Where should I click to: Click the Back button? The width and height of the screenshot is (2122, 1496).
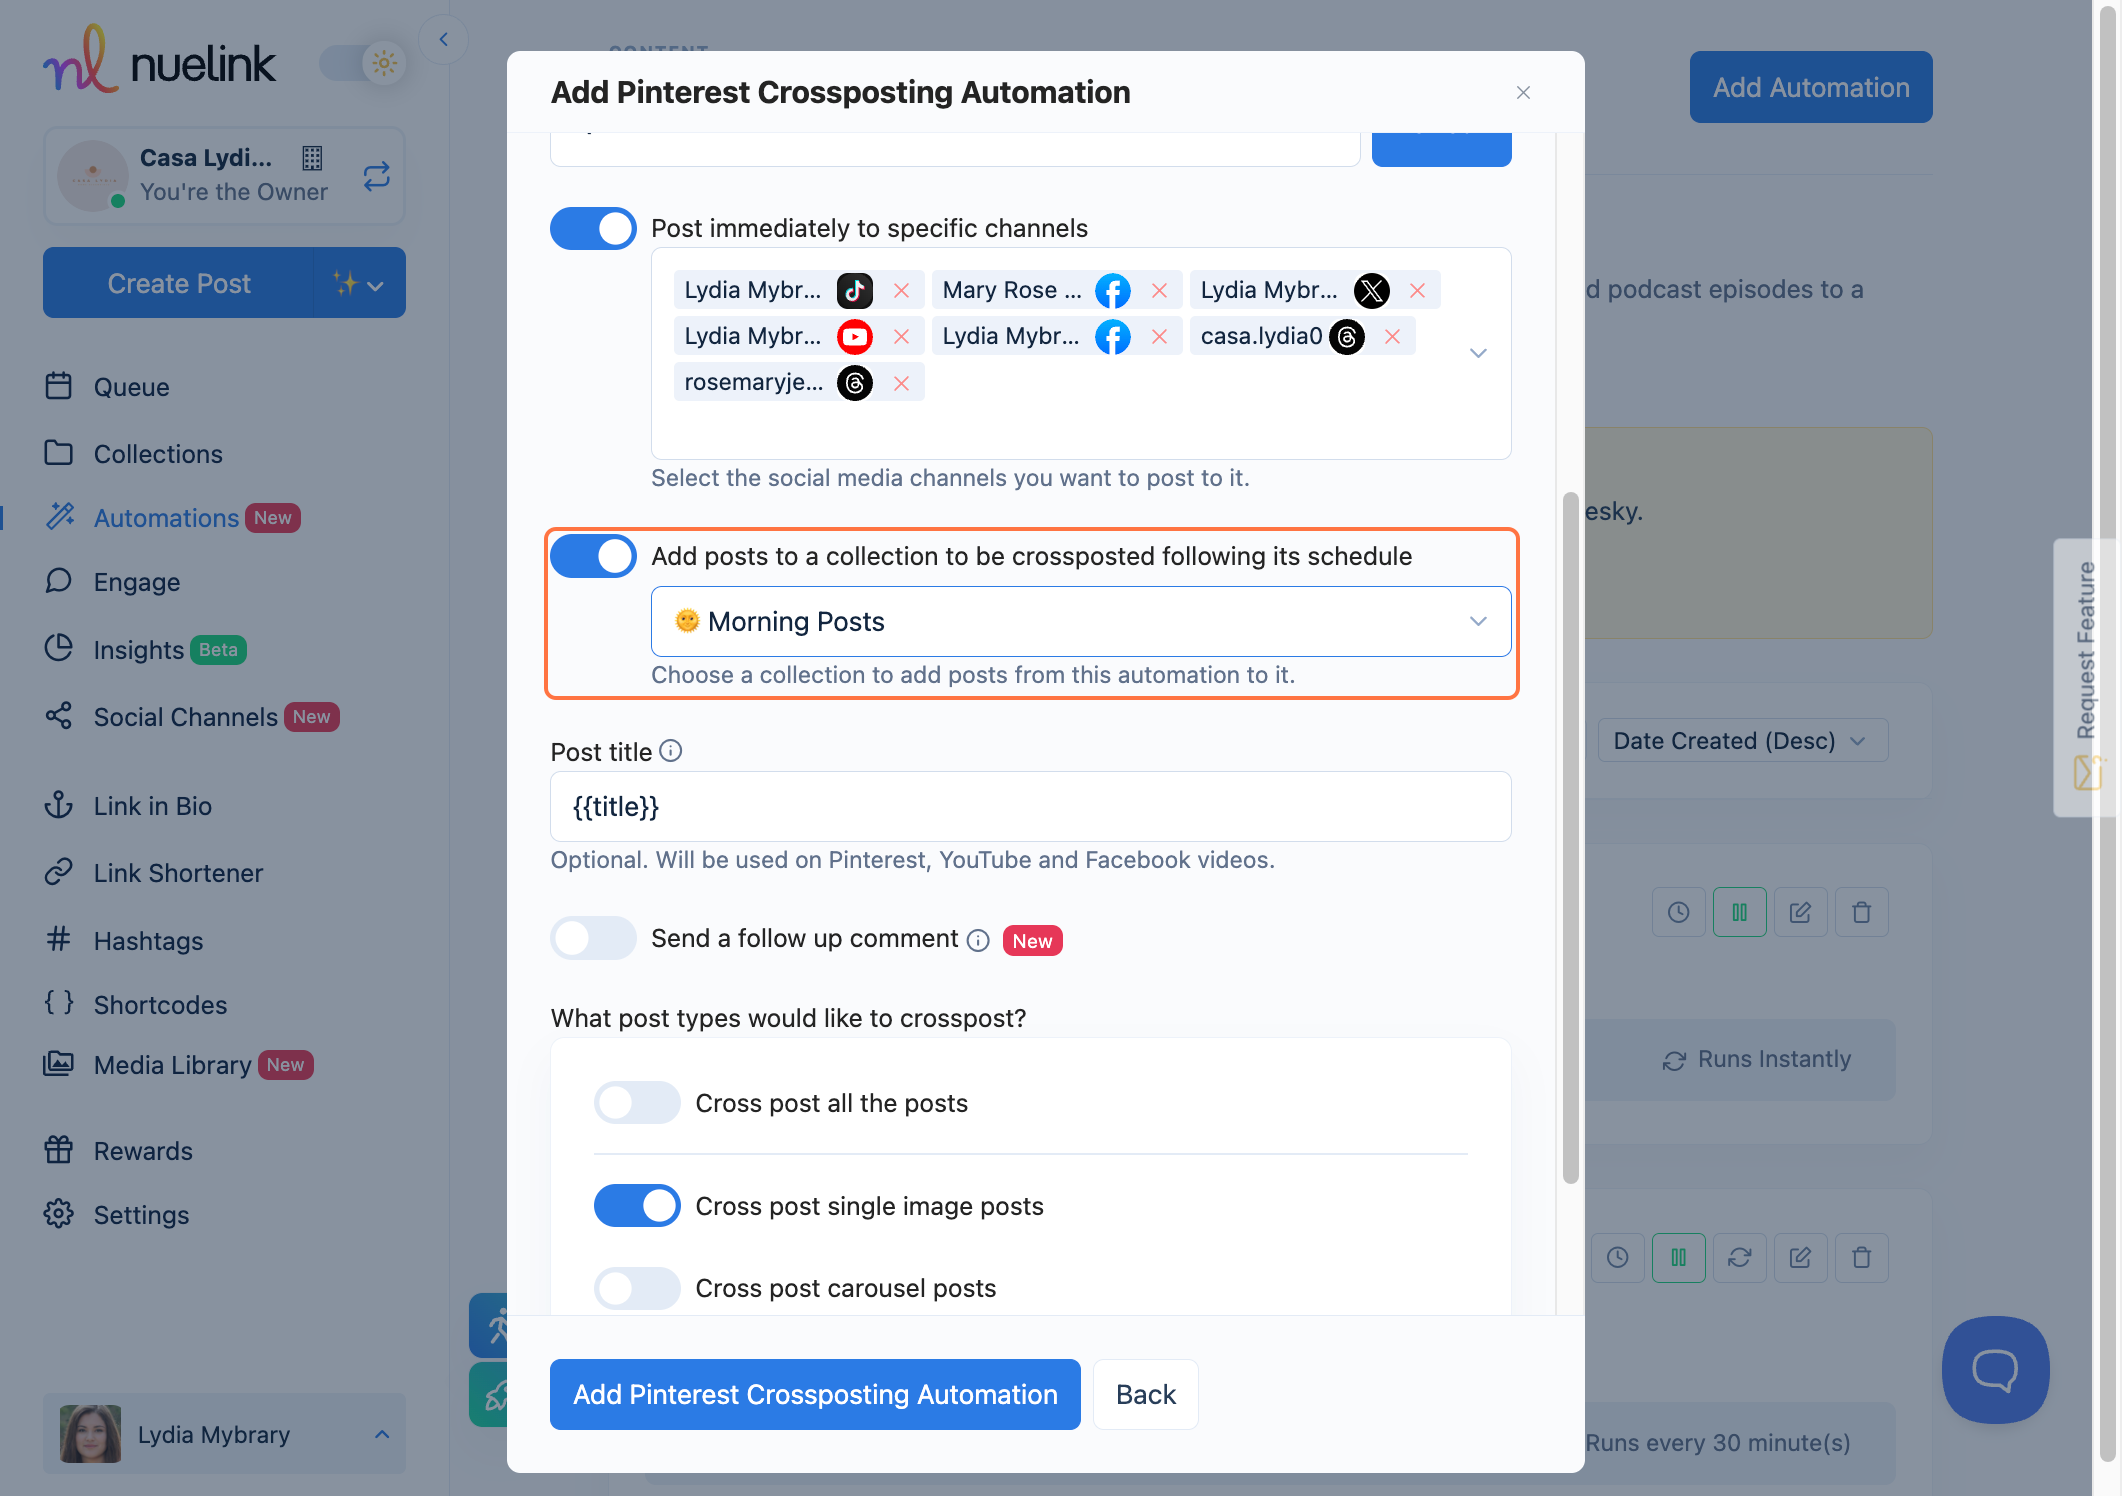1145,1394
